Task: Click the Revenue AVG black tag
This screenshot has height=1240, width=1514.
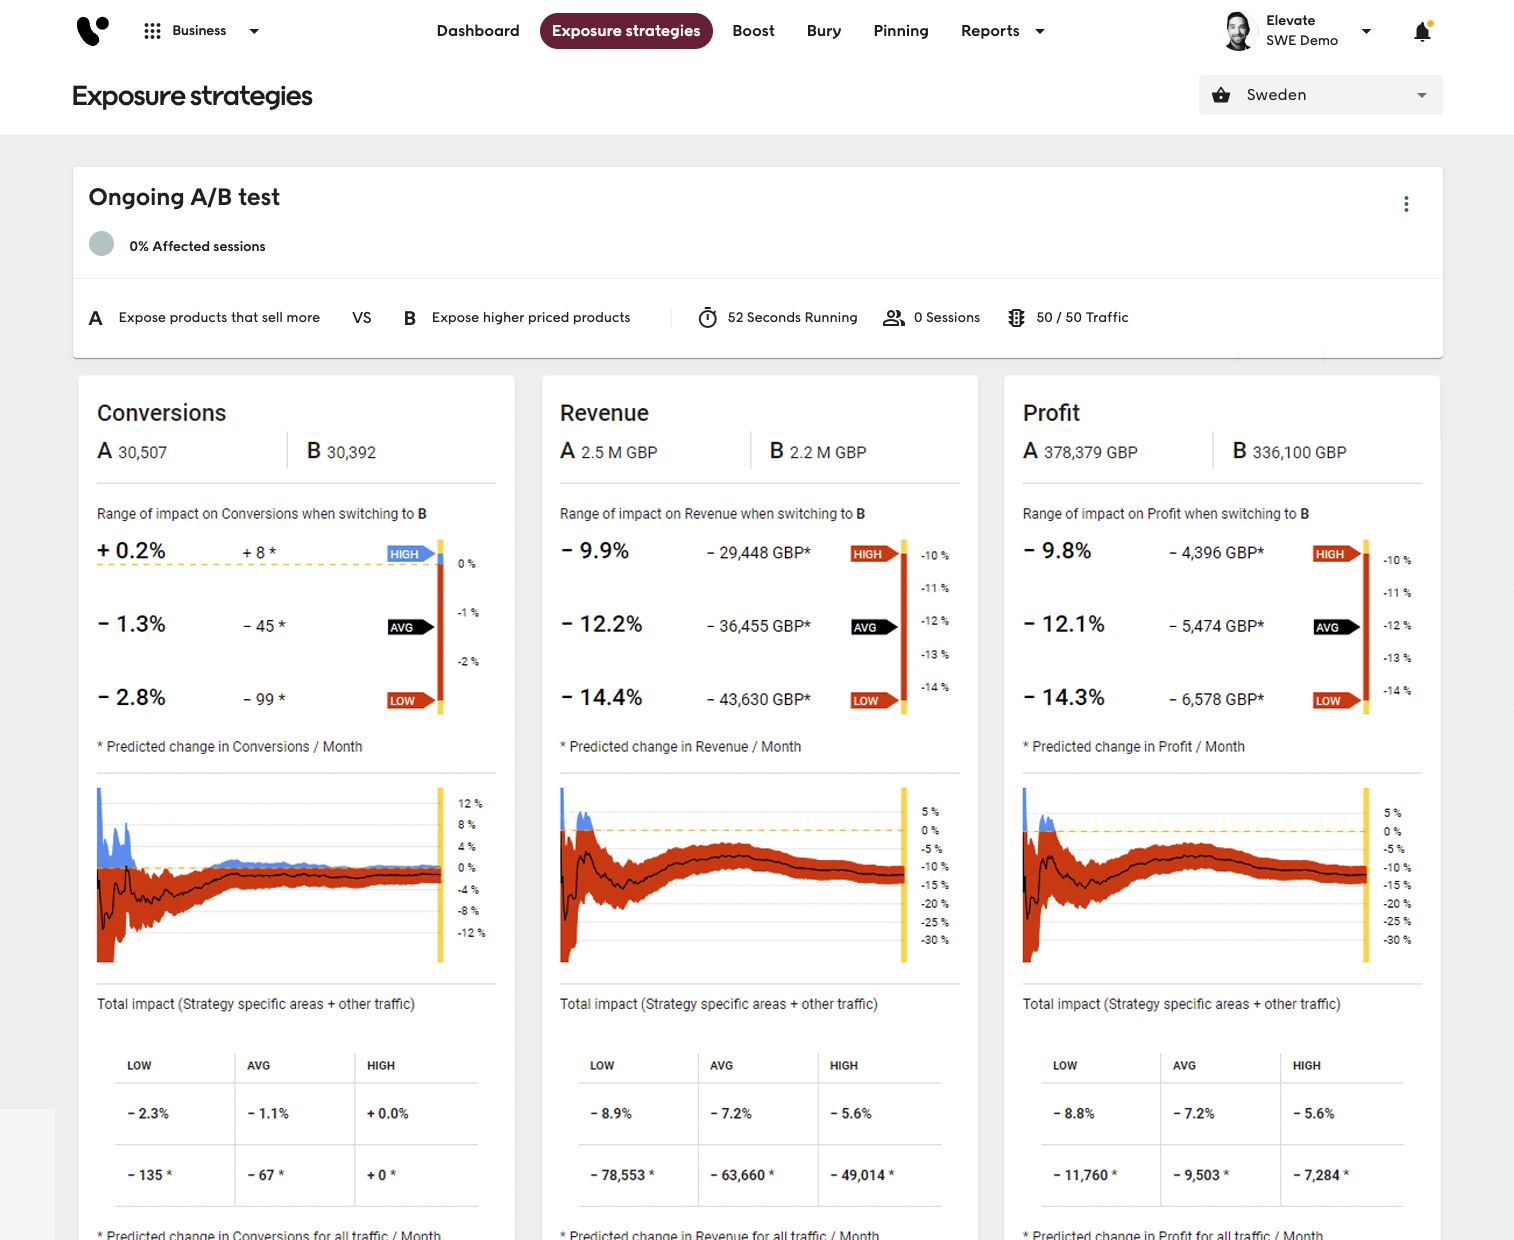Action: [x=874, y=627]
